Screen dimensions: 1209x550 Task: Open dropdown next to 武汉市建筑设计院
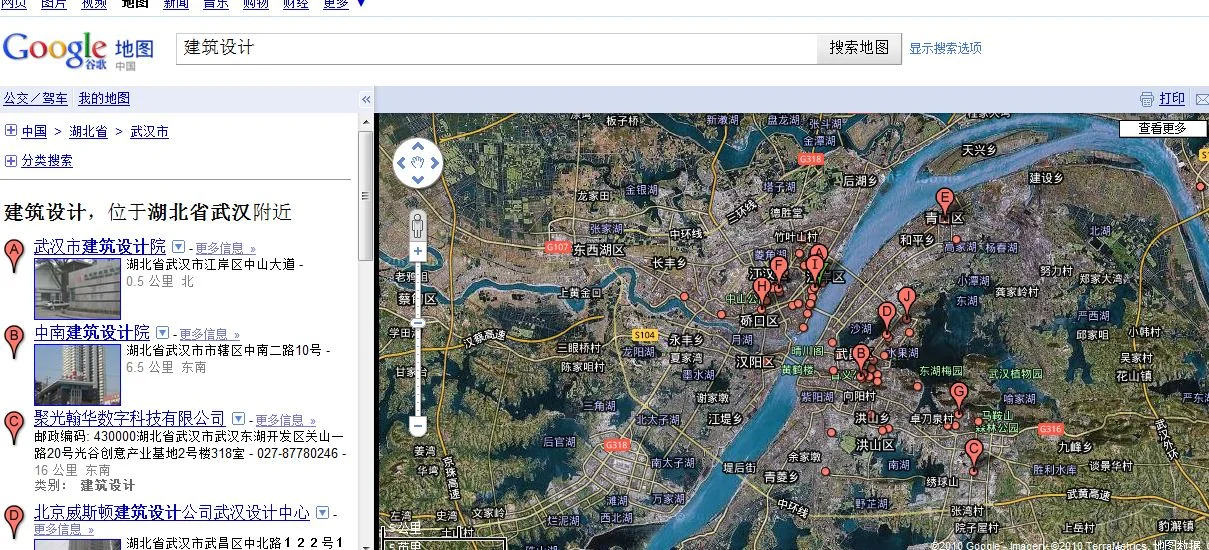tap(178, 247)
